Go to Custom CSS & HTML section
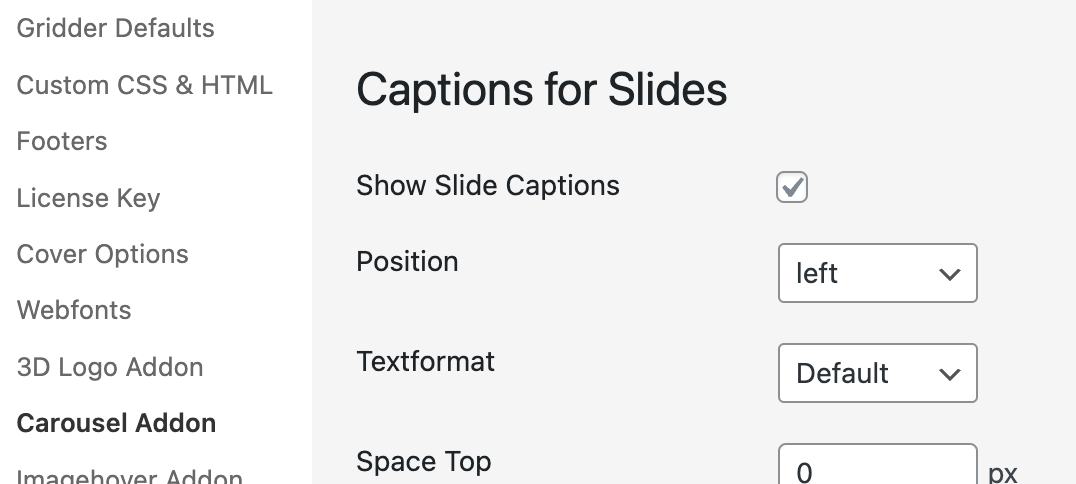 (144, 85)
